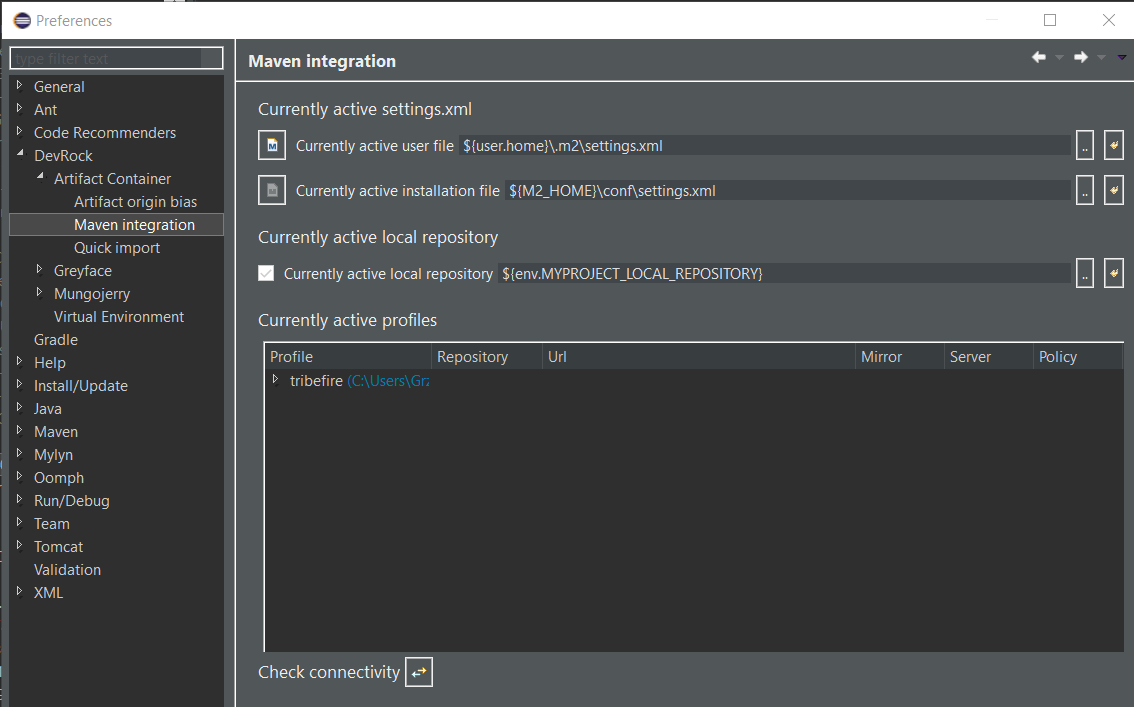This screenshot has height=707, width=1134.
Task: Click the local repository path field
Action: point(783,273)
